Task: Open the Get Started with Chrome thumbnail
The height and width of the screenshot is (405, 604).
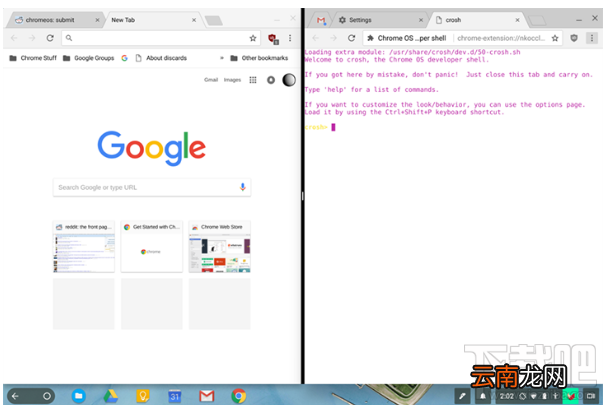Action: click(152, 247)
